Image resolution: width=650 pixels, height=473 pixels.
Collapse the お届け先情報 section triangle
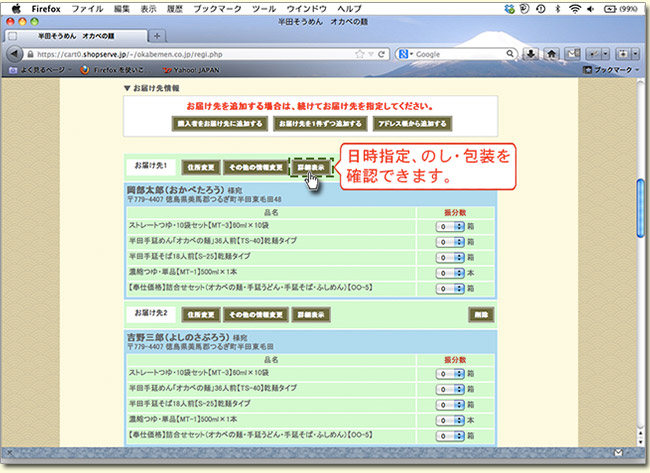(125, 88)
